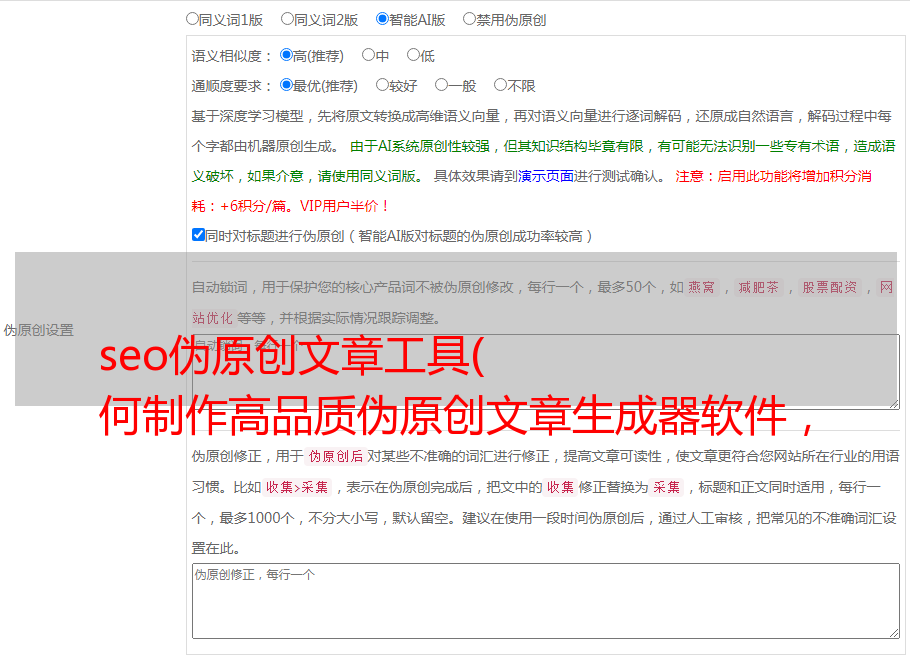This screenshot has height=658, width=911.
Task: Click the 通顺度要求 label
Action: click(x=231, y=86)
